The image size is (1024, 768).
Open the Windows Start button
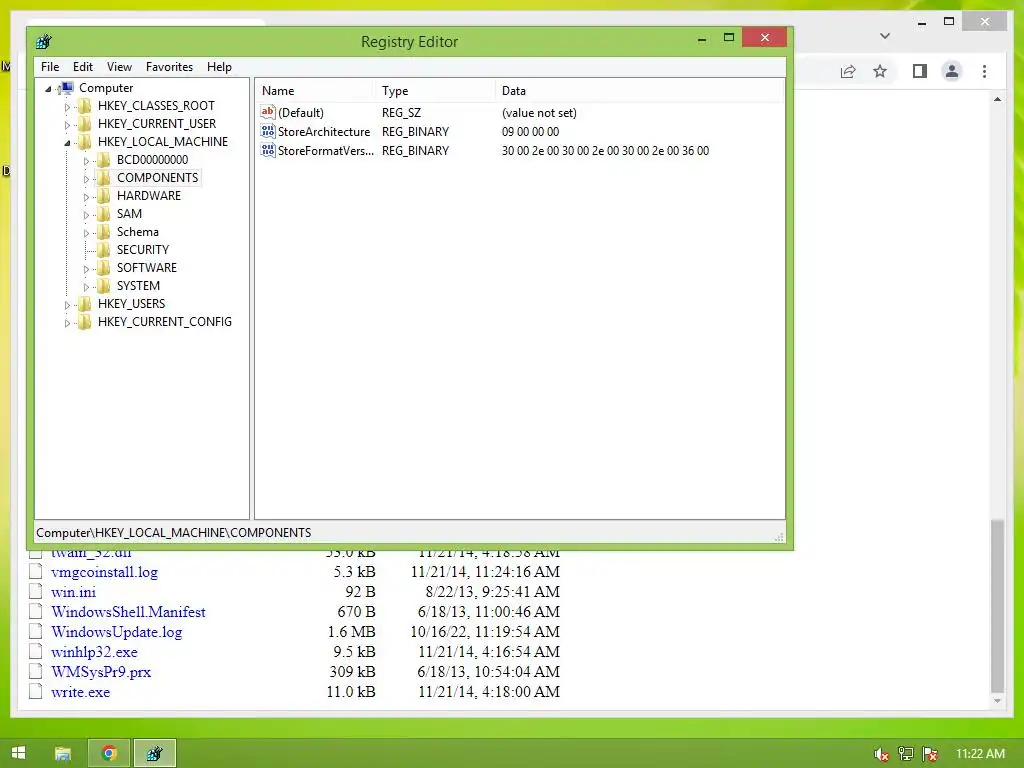[18, 753]
